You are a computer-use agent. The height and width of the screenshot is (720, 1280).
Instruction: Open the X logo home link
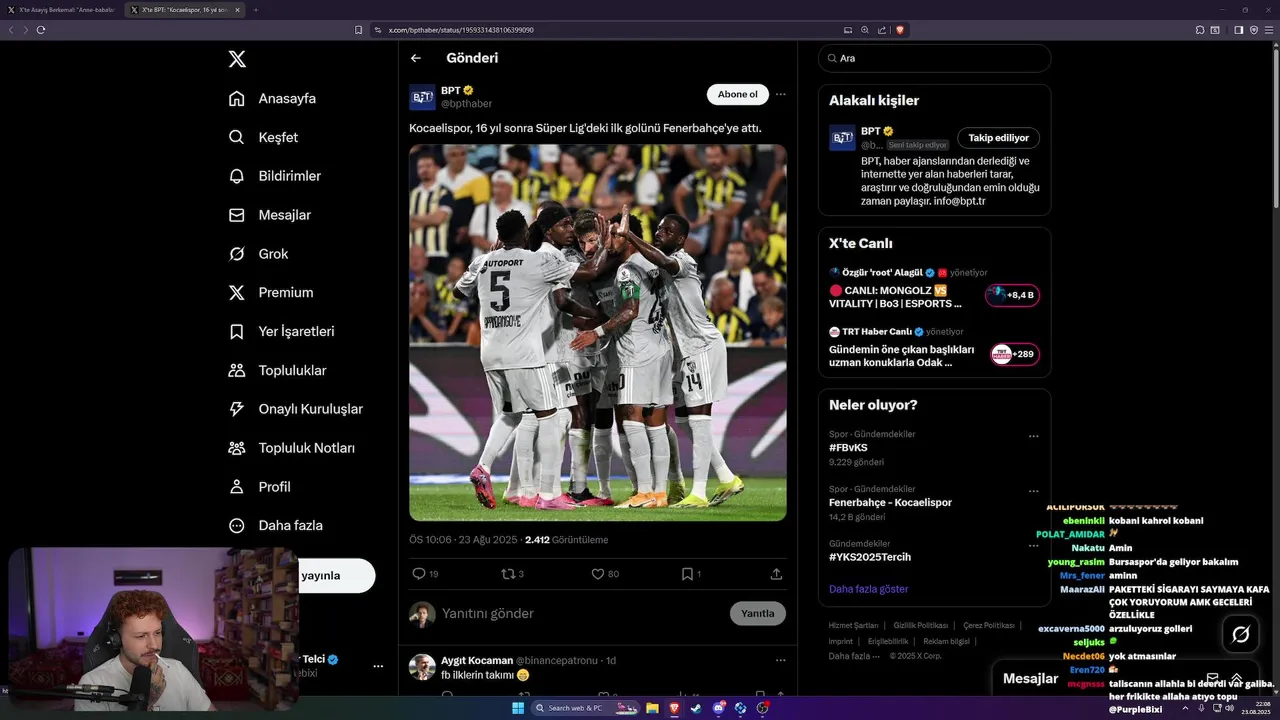[237, 59]
